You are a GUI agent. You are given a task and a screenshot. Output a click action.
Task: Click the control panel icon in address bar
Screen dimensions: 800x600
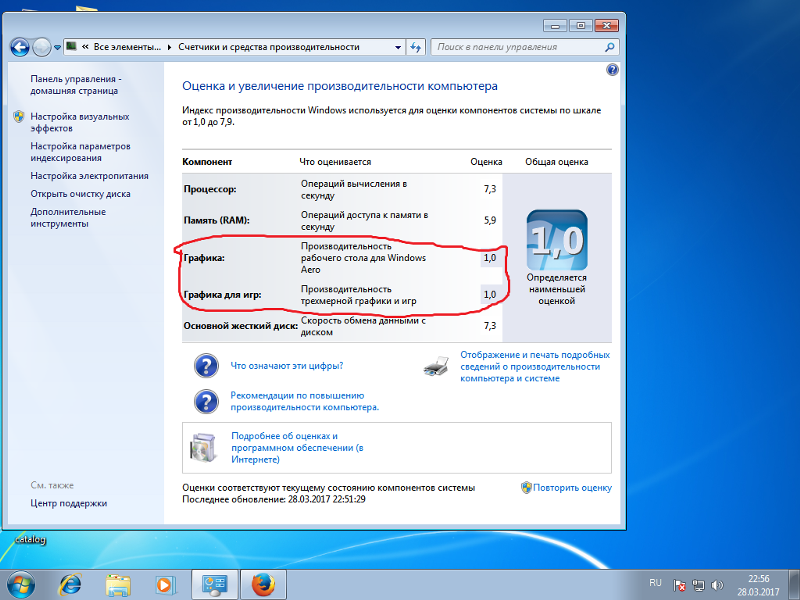coord(71,46)
